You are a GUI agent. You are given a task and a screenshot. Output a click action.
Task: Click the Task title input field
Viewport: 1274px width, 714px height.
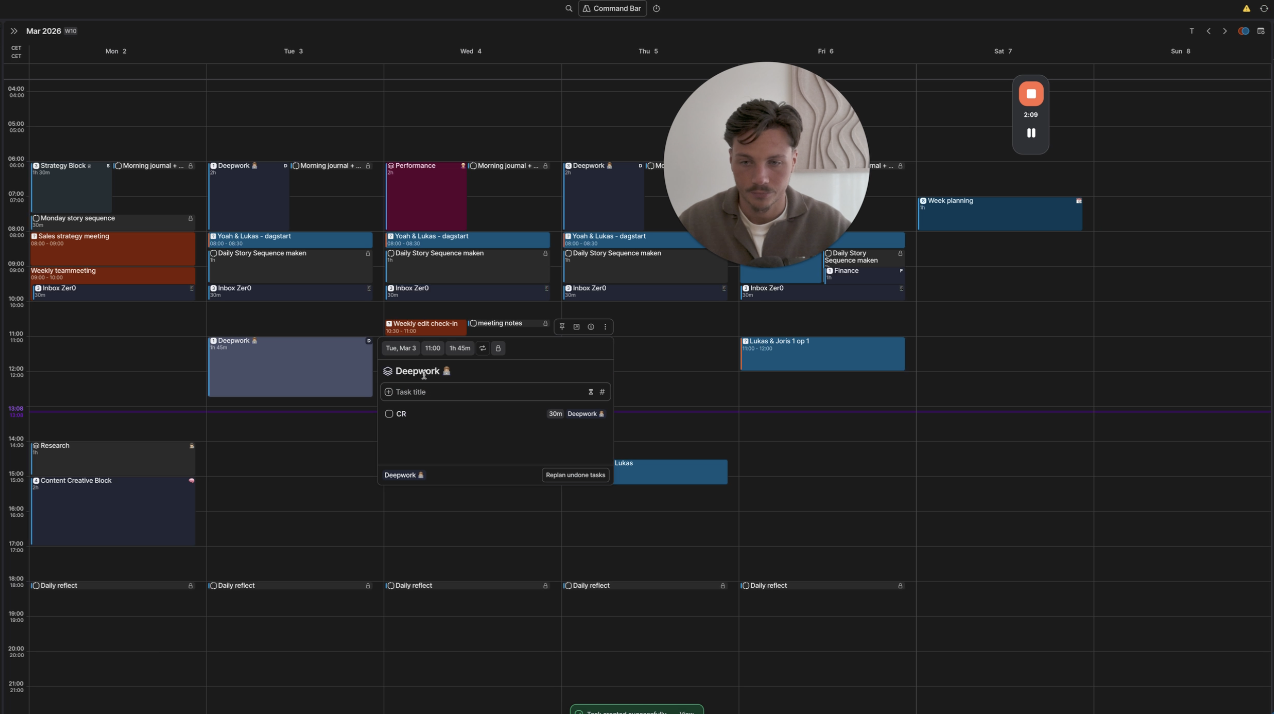(x=495, y=392)
